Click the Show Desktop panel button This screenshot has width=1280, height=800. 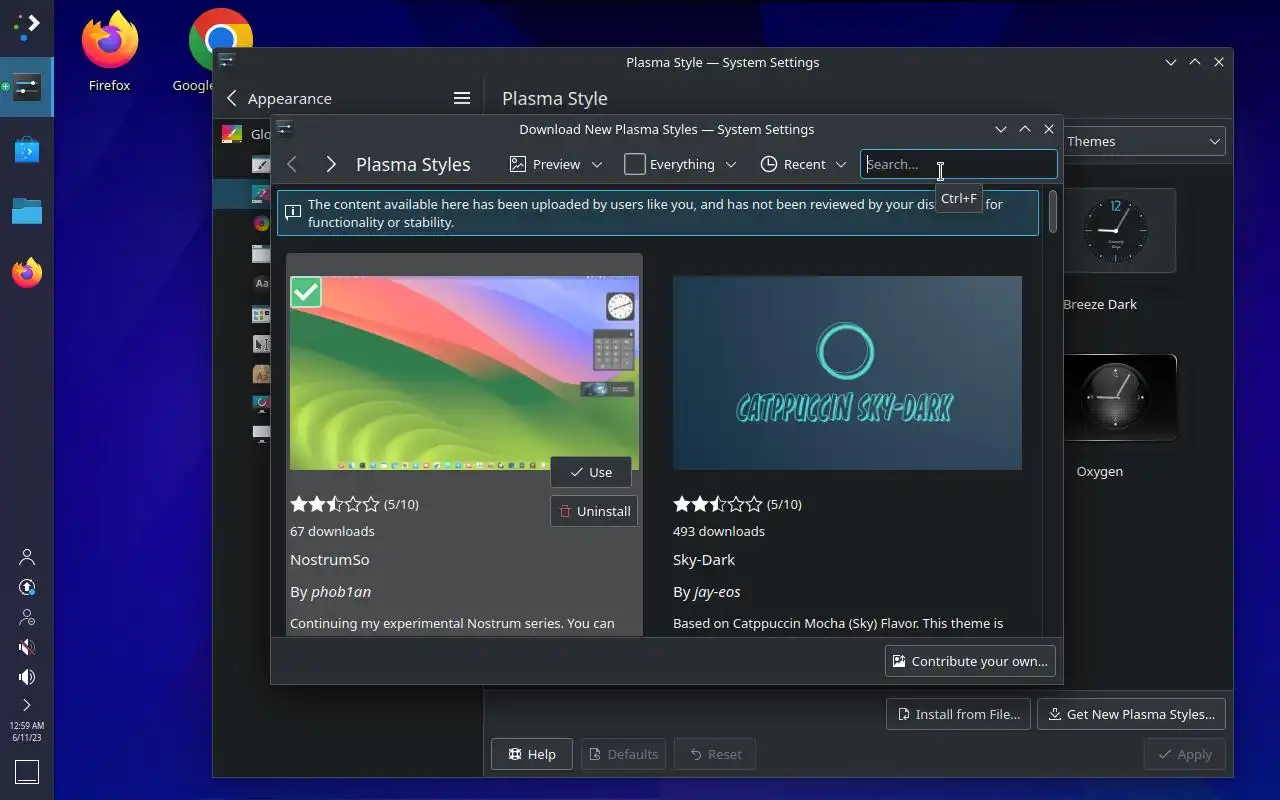tap(27, 771)
